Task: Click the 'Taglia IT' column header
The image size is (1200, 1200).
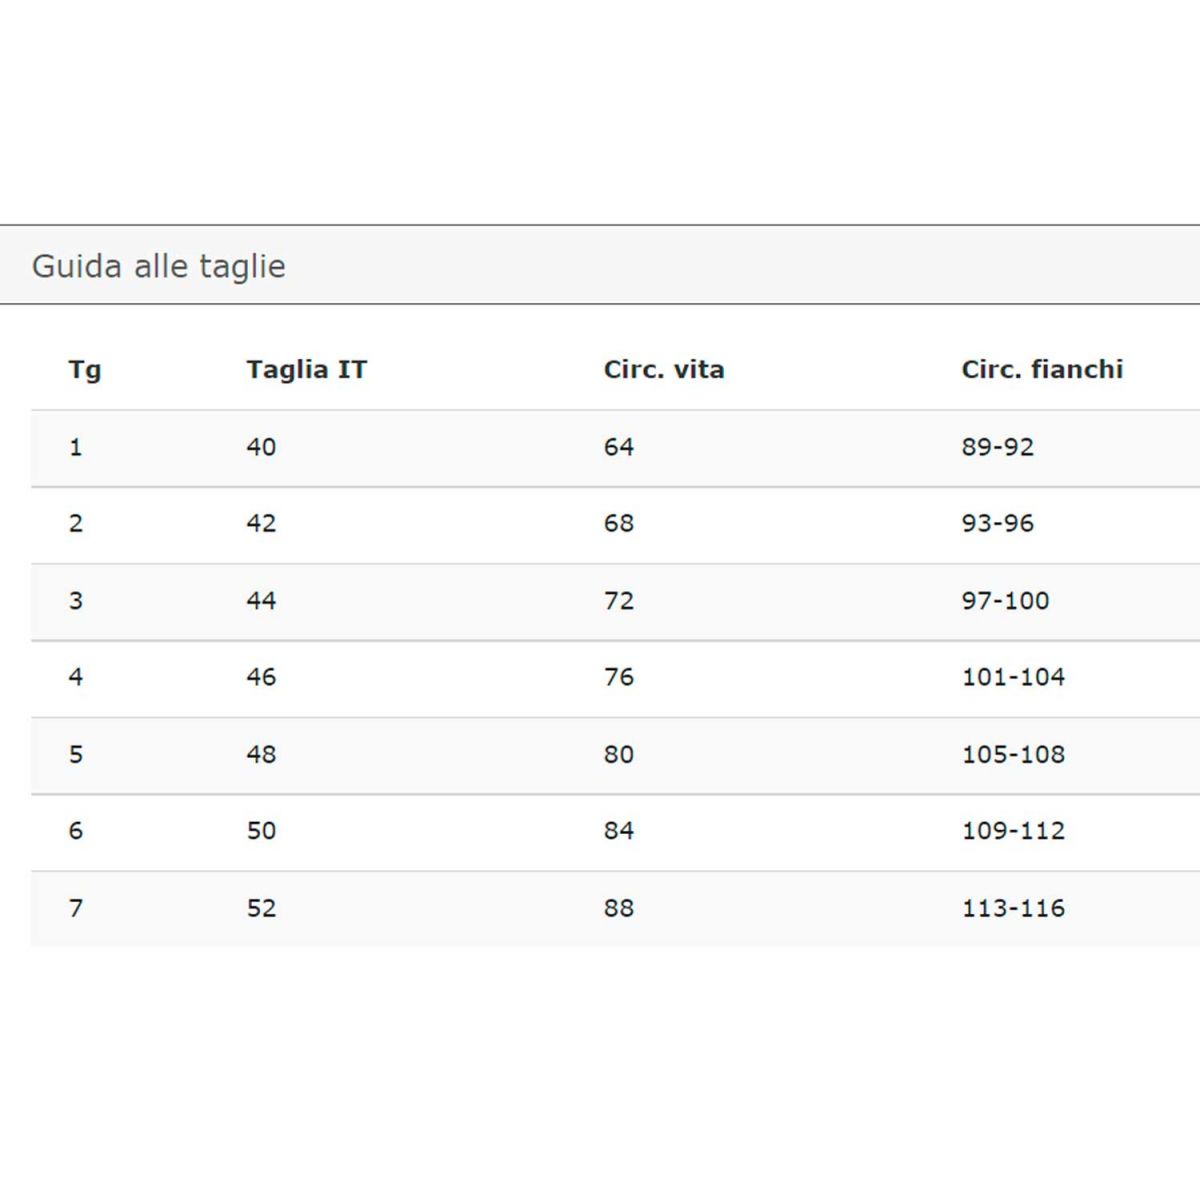Action: pyautogui.click(x=306, y=370)
